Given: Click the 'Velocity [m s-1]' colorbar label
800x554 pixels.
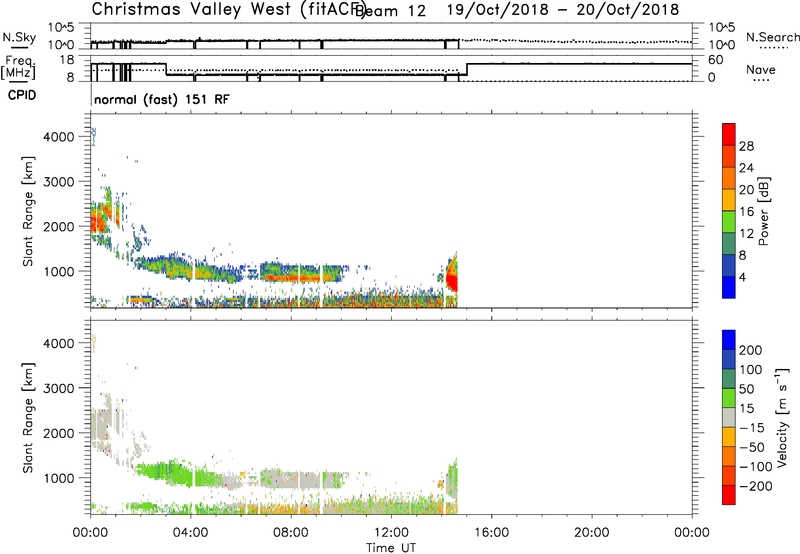Looking at the screenshot, I should tap(782, 417).
